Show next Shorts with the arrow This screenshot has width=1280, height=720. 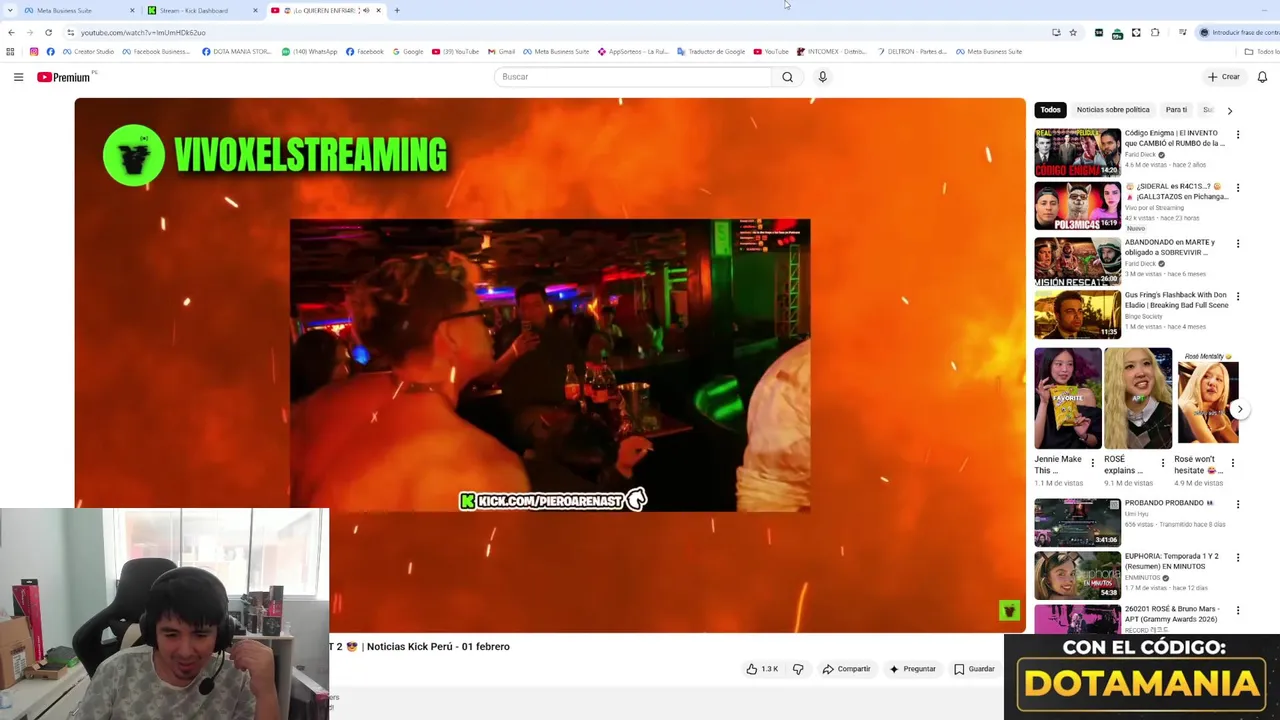pos(1239,408)
